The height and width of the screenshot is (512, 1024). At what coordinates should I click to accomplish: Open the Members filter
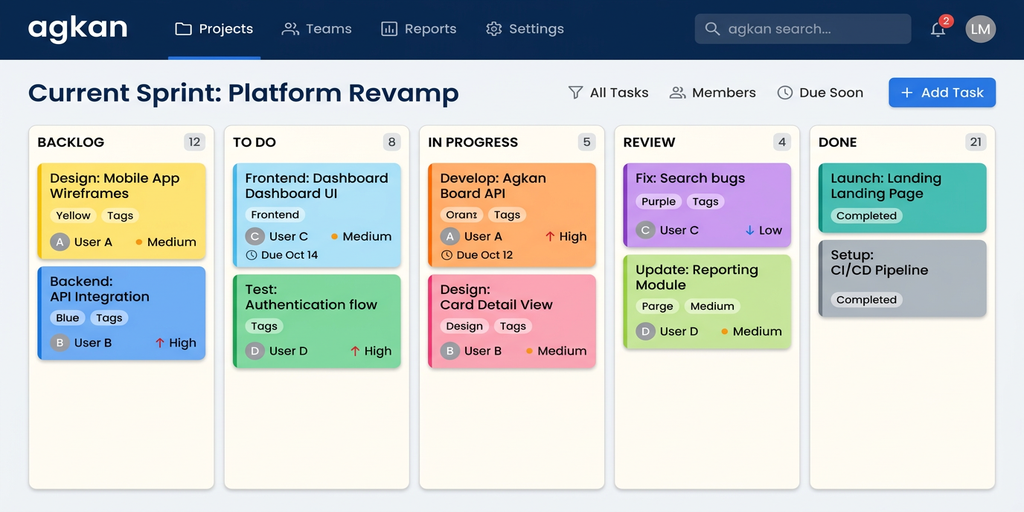point(712,92)
